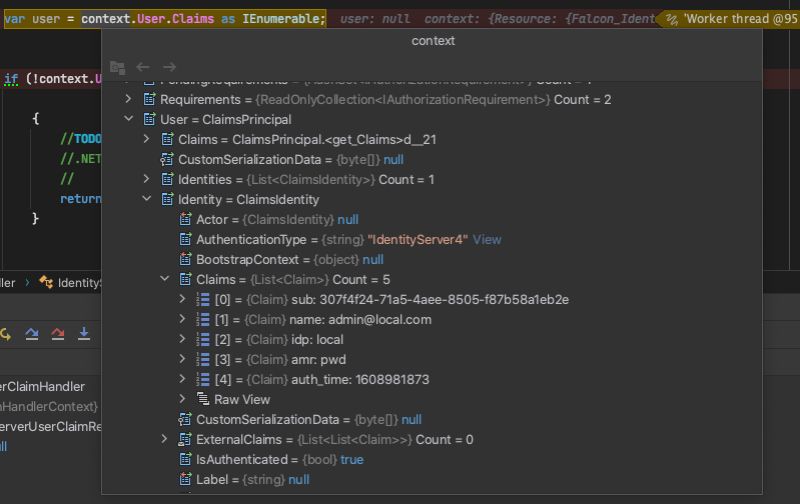Click the inline hint 'user: null'
Screen dimensions: 800x504
[375, 19]
